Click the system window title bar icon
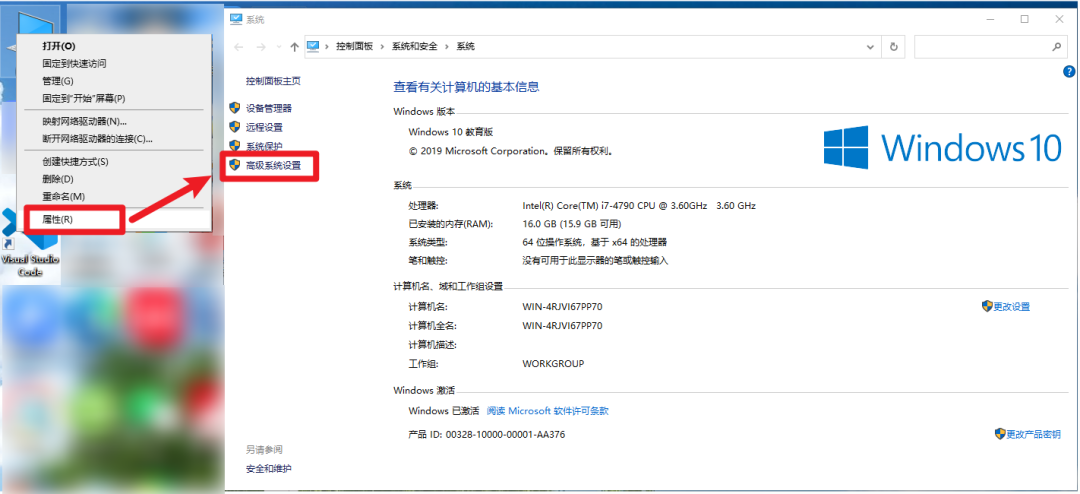 coord(236,19)
